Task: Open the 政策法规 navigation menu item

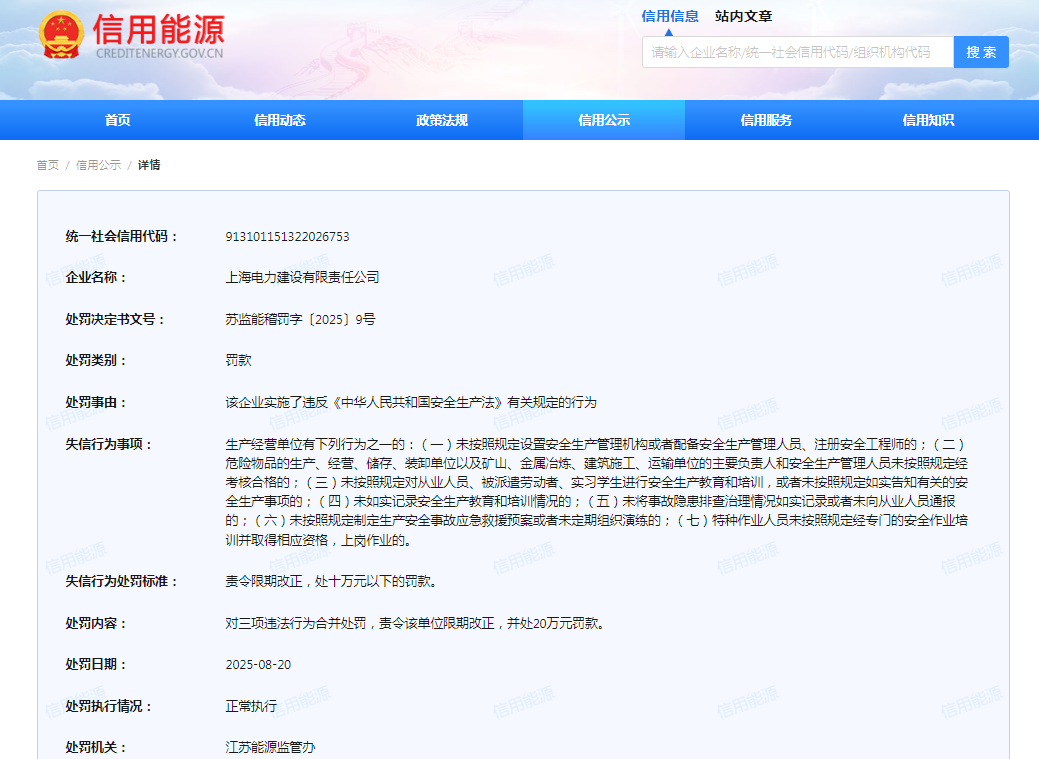Action: pyautogui.click(x=442, y=120)
